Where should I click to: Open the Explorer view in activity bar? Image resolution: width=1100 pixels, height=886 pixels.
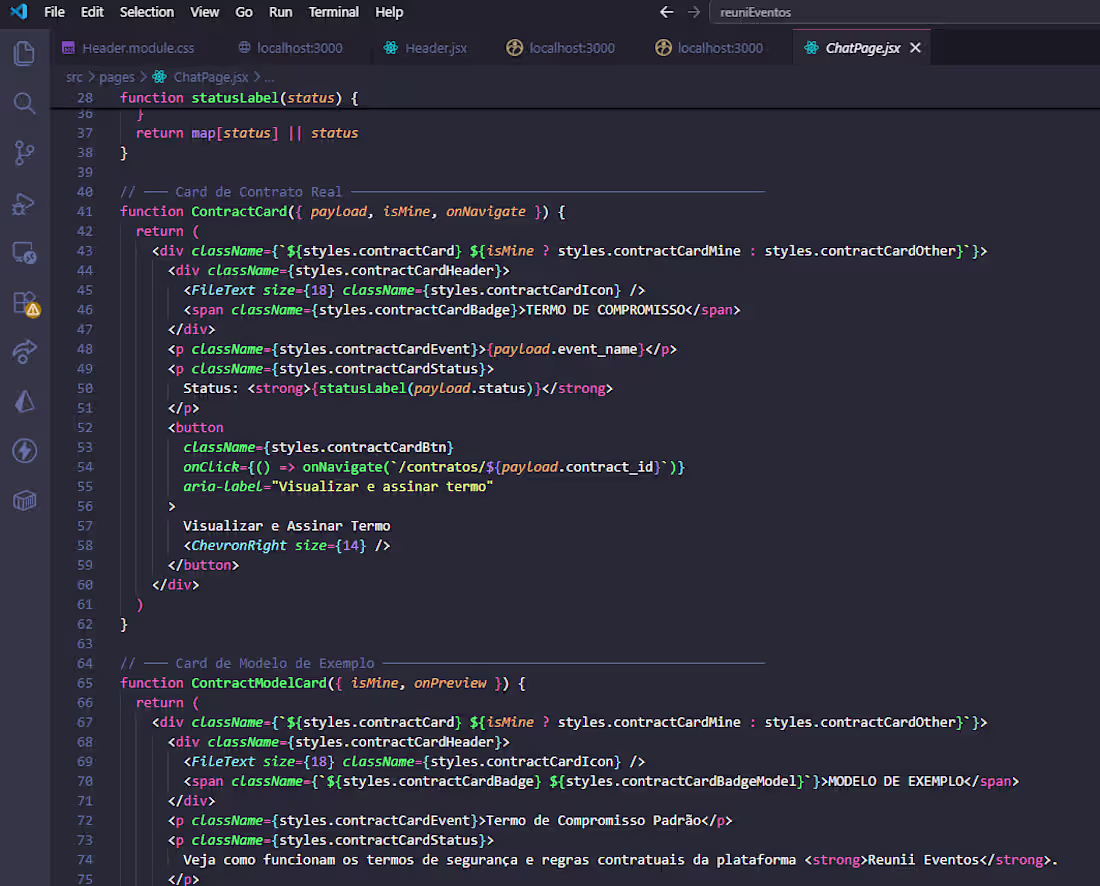coord(25,54)
